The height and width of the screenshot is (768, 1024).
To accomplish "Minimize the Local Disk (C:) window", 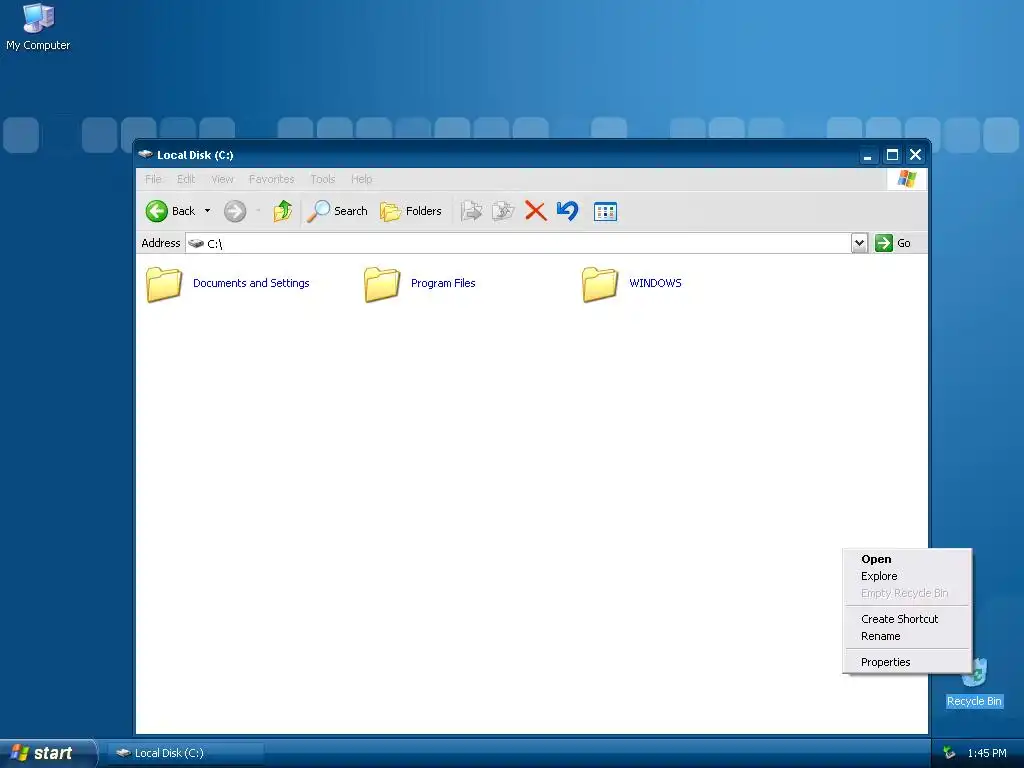I will pyautogui.click(x=867, y=155).
